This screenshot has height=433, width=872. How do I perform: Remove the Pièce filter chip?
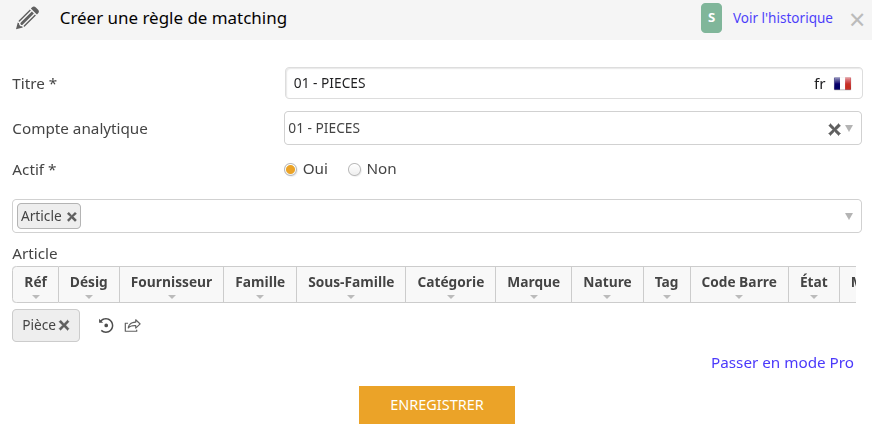[64, 326]
